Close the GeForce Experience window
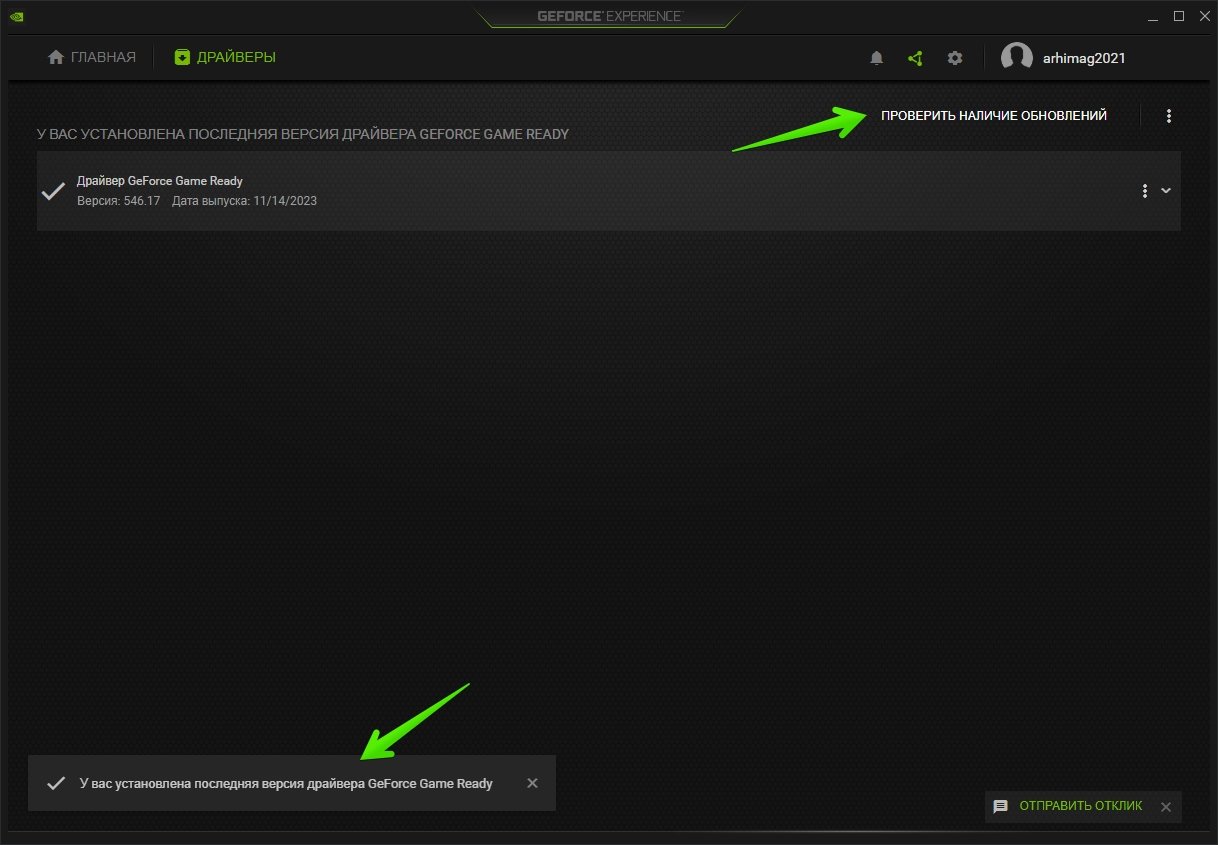This screenshot has width=1218, height=845. pyautogui.click(x=1203, y=16)
